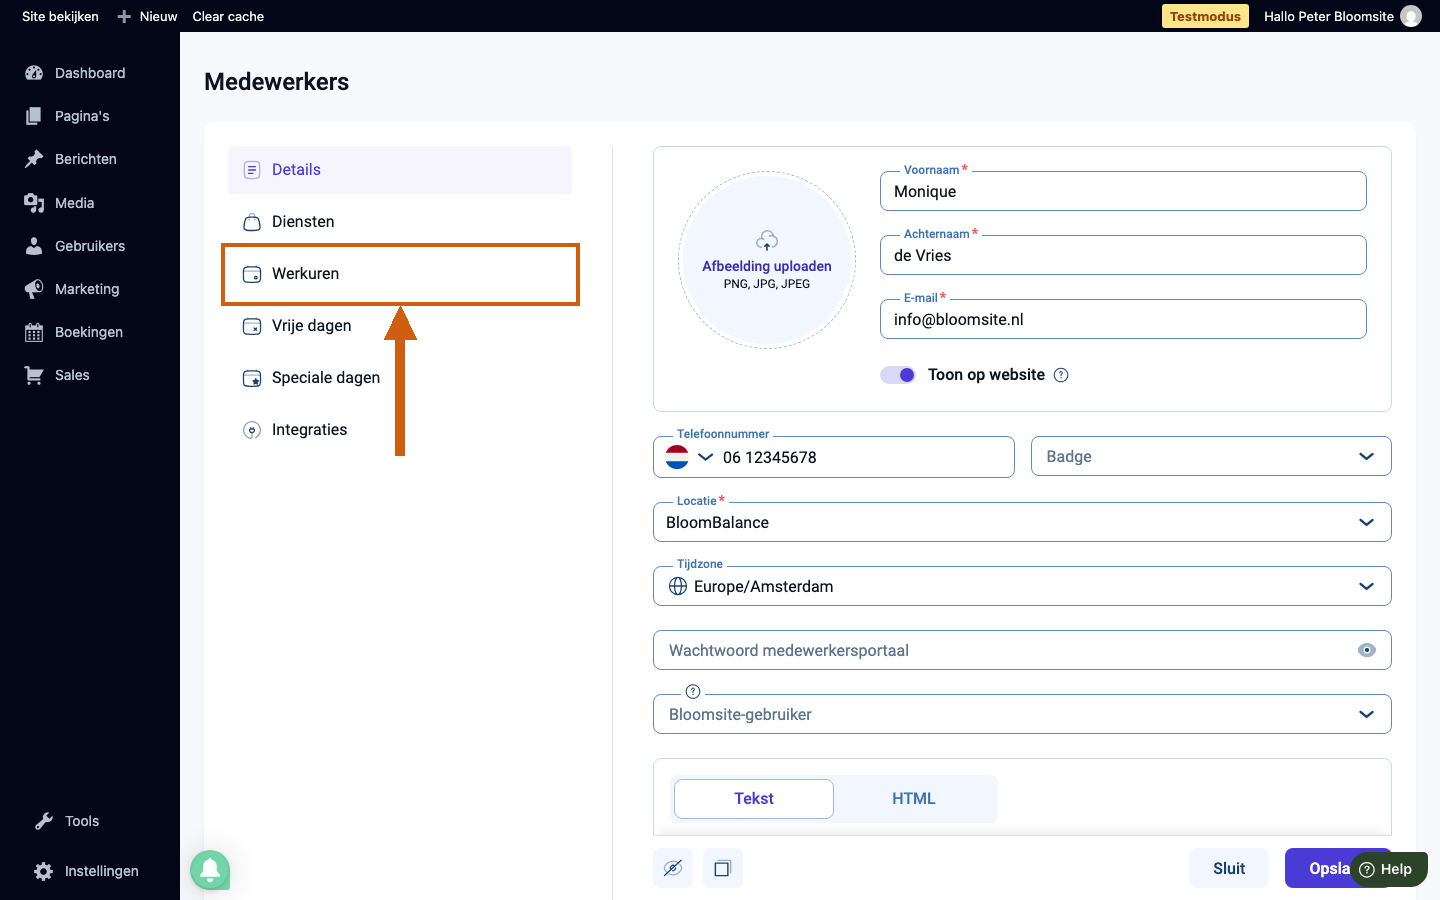
Task: Switch editor to Tekst tab
Action: point(754,799)
